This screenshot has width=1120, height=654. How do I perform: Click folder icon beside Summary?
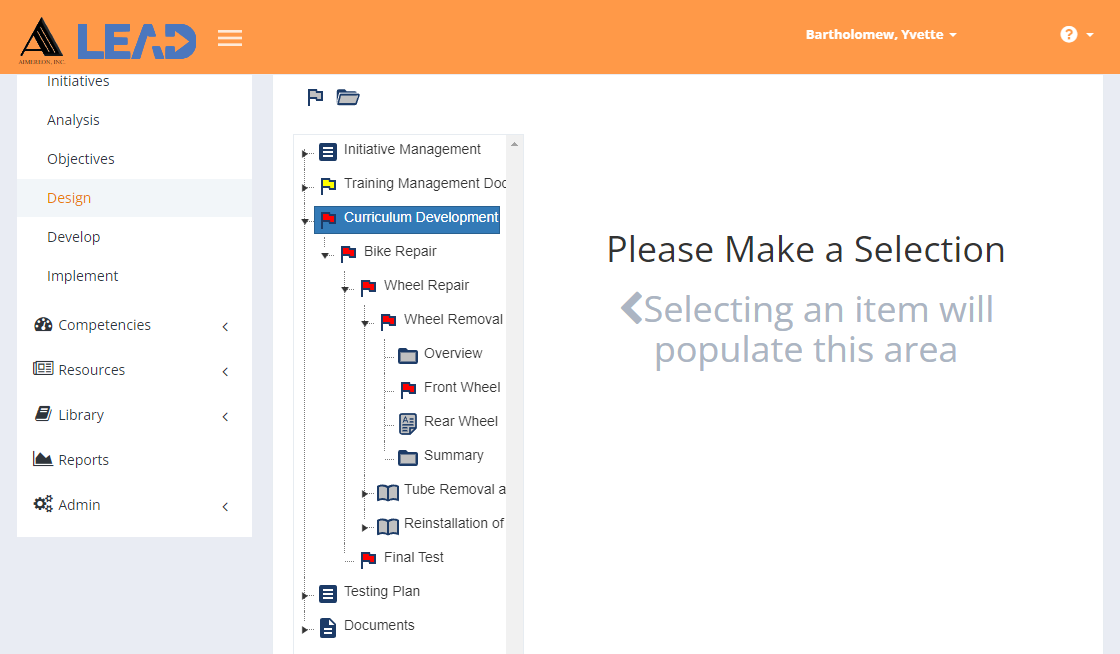pyautogui.click(x=408, y=458)
